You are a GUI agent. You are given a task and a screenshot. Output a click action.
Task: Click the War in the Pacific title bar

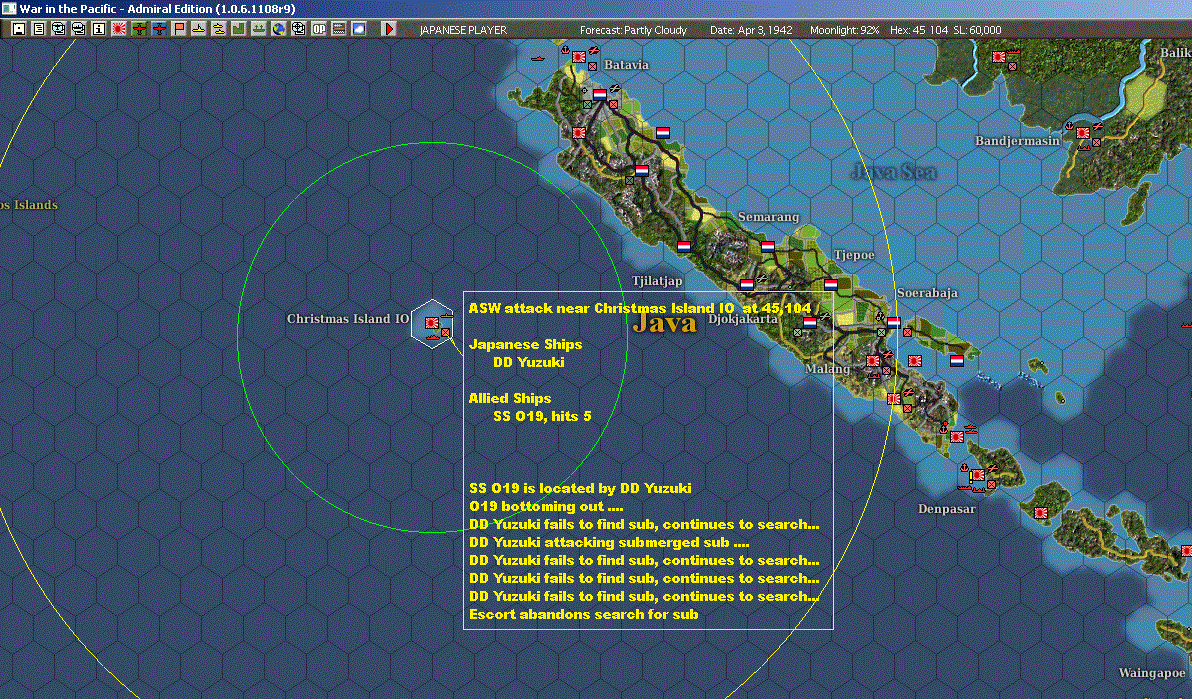tap(596, 9)
